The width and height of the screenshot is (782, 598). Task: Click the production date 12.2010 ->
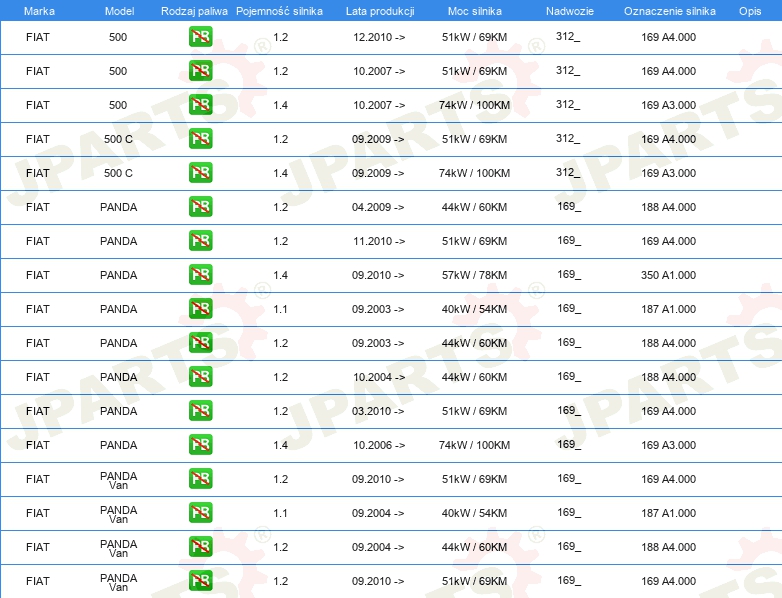pyautogui.click(x=379, y=37)
